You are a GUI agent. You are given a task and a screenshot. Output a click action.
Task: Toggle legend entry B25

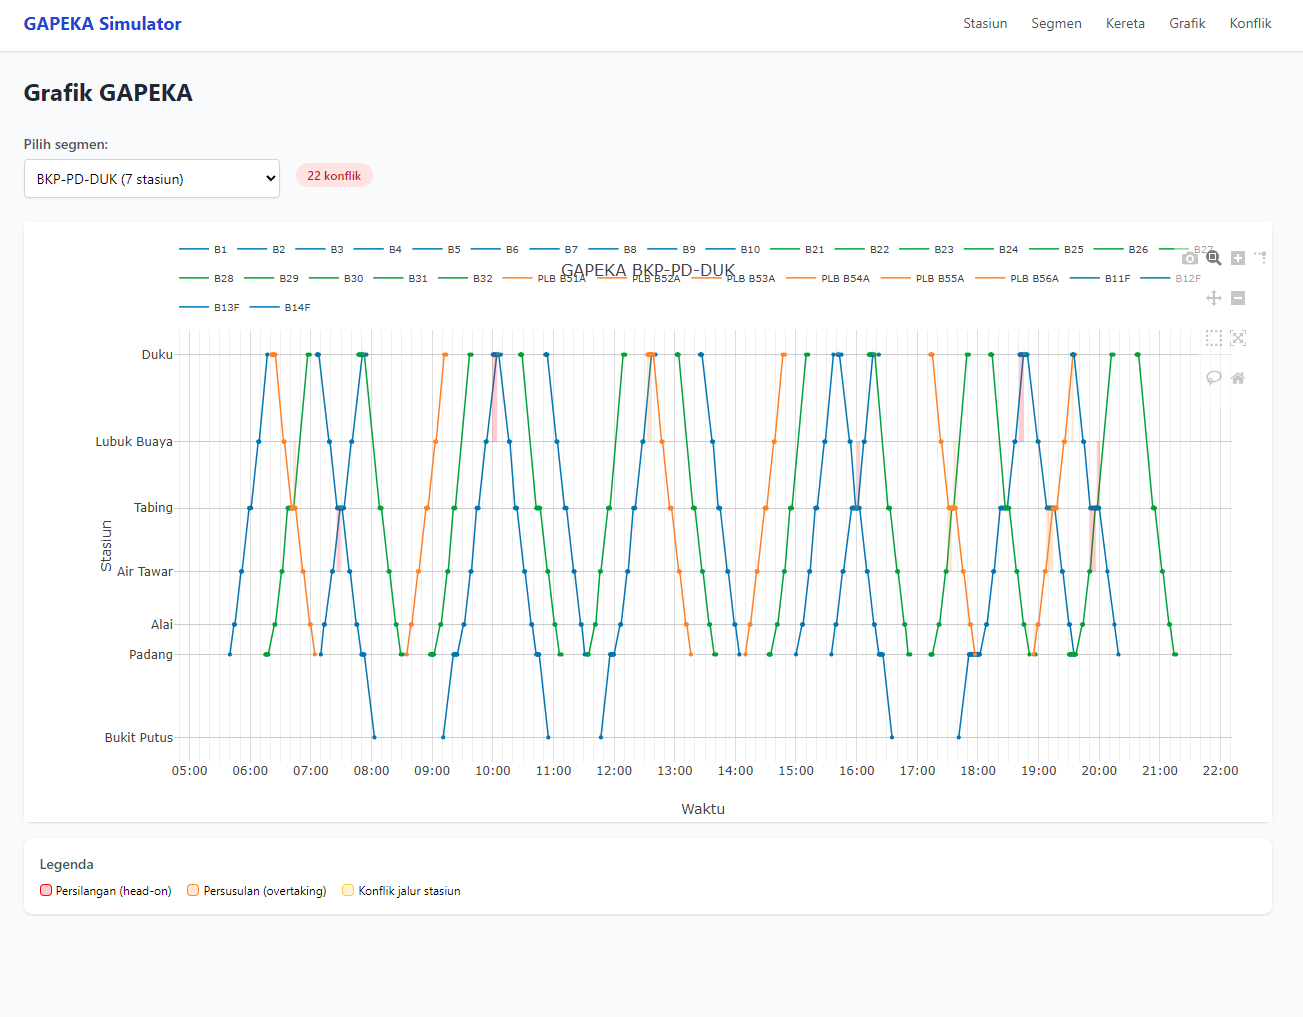1057,249
